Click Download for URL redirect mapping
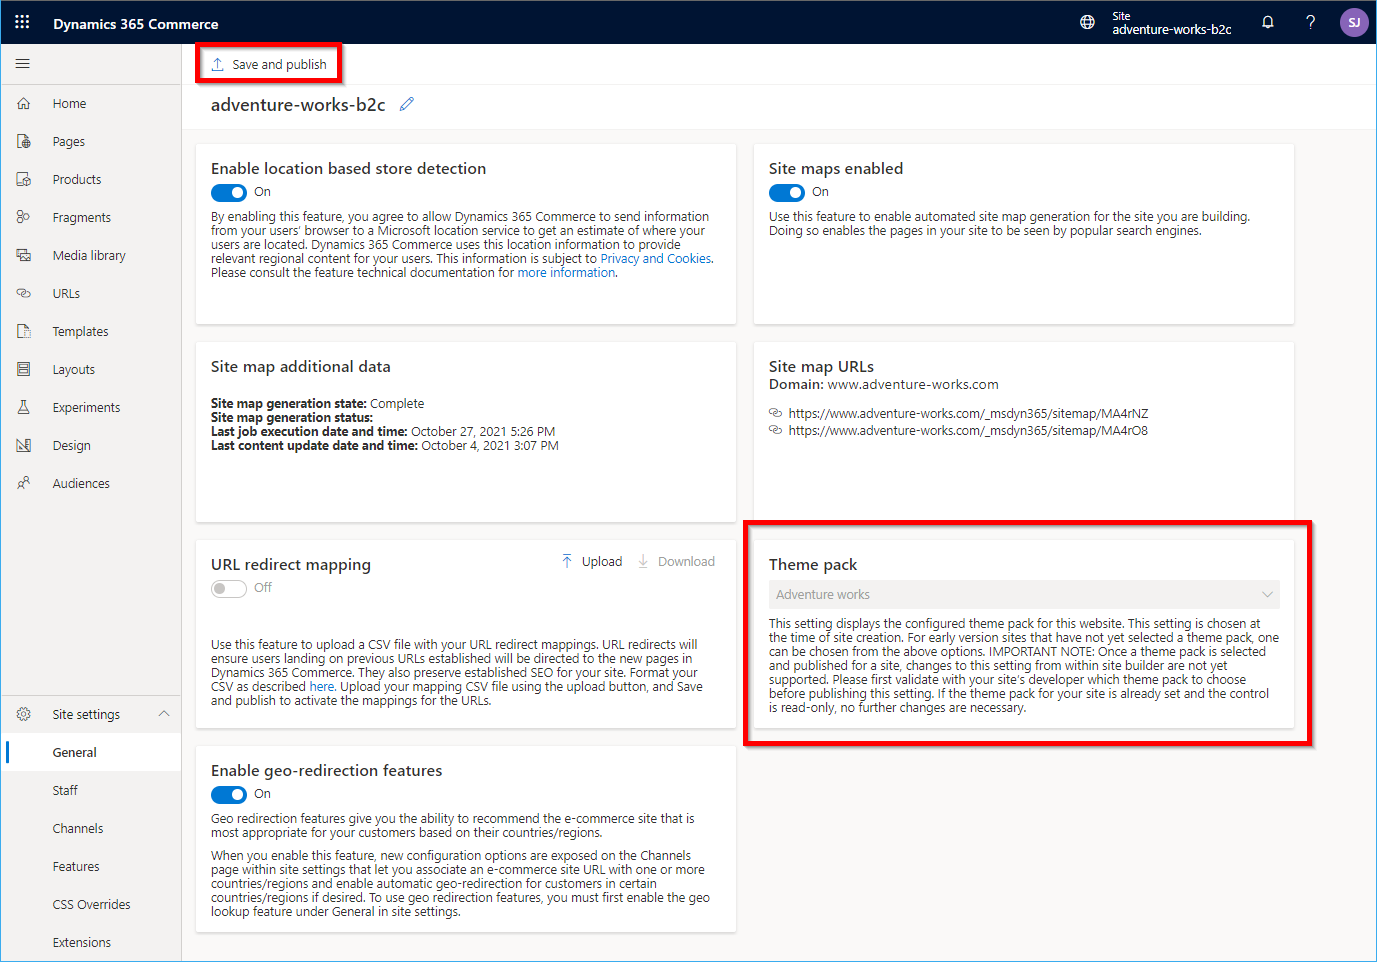1377x962 pixels. point(676,562)
